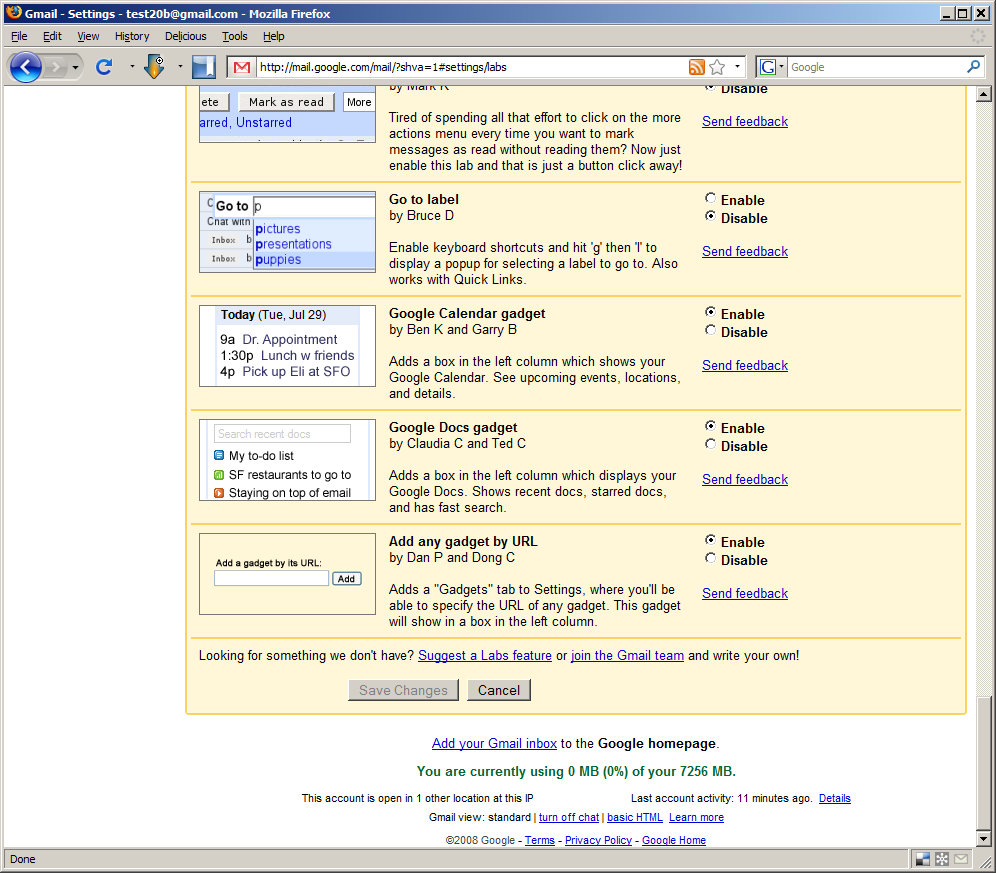The height and width of the screenshot is (873, 996).
Task: Click the grey snowflake-like status bar icon
Action: 942,859
